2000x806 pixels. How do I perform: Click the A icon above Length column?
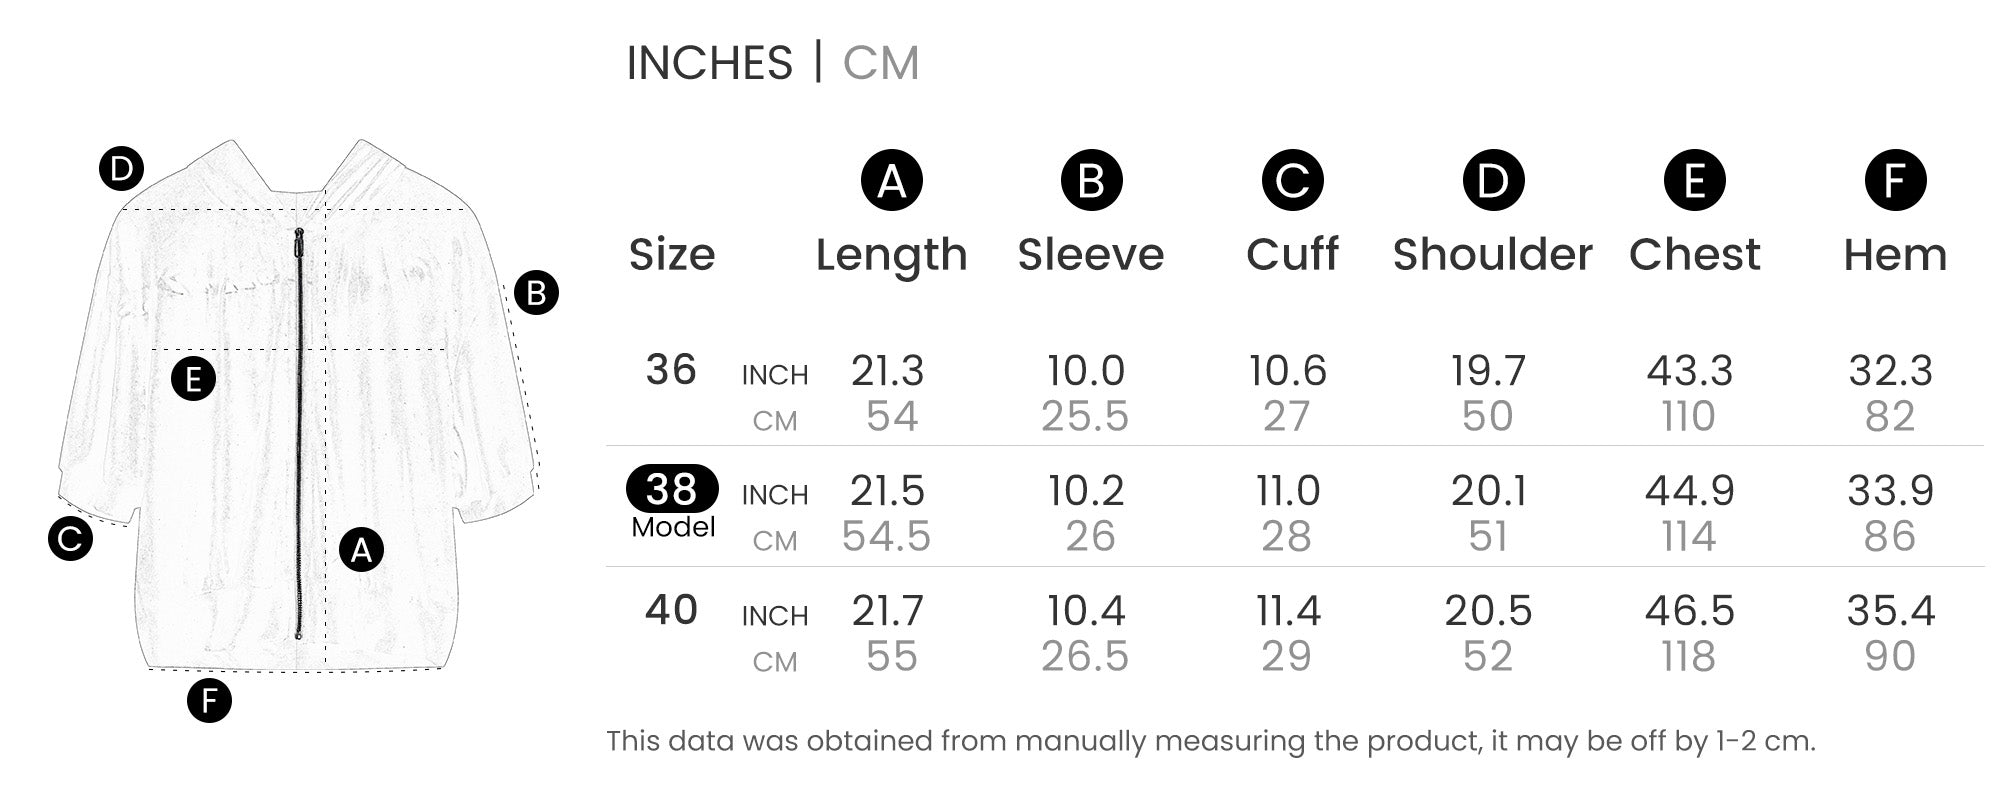tap(891, 181)
